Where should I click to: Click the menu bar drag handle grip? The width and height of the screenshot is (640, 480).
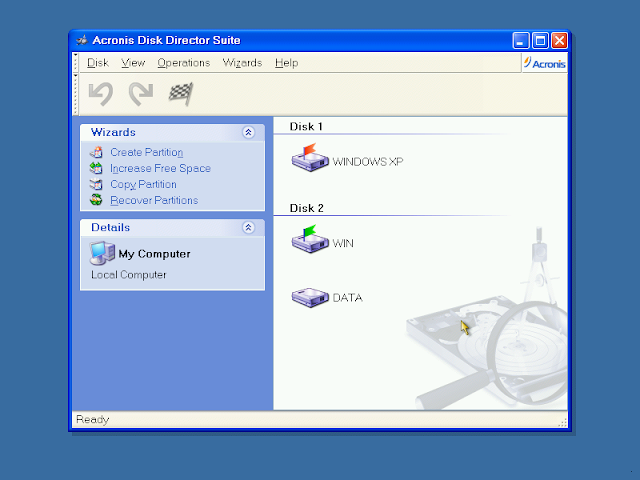click(x=76, y=63)
